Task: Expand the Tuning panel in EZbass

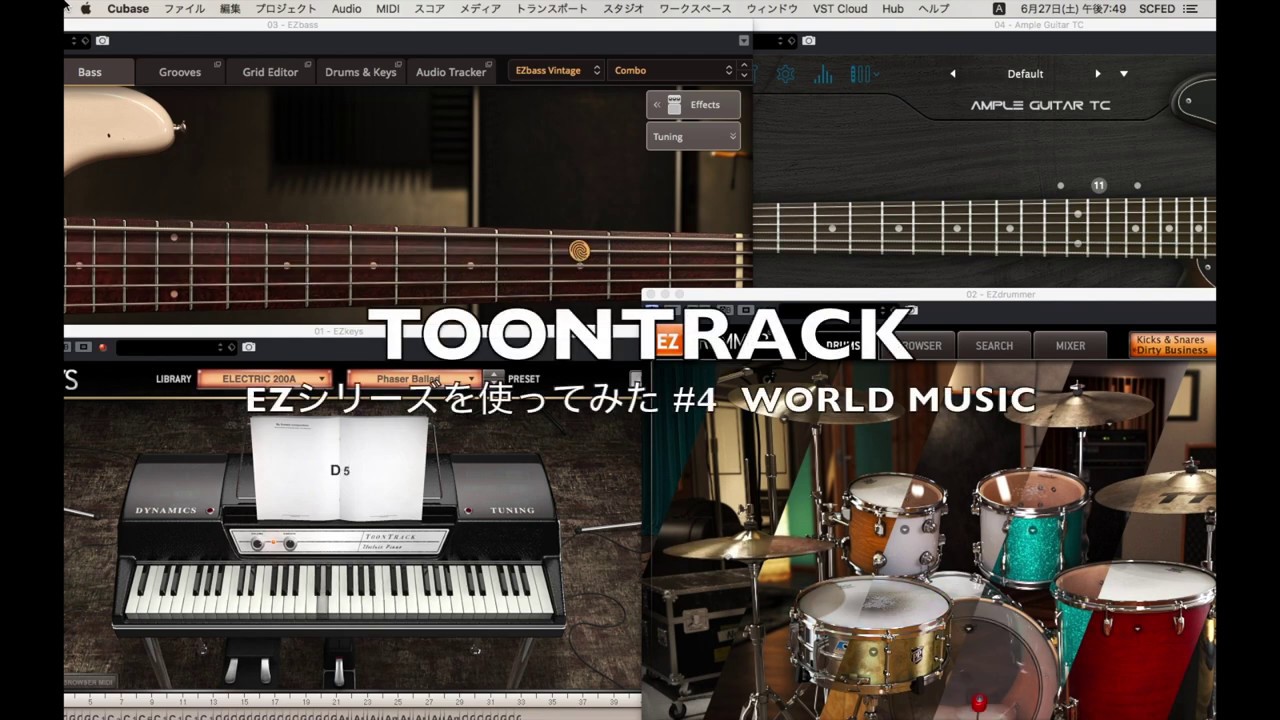Action: coord(693,137)
